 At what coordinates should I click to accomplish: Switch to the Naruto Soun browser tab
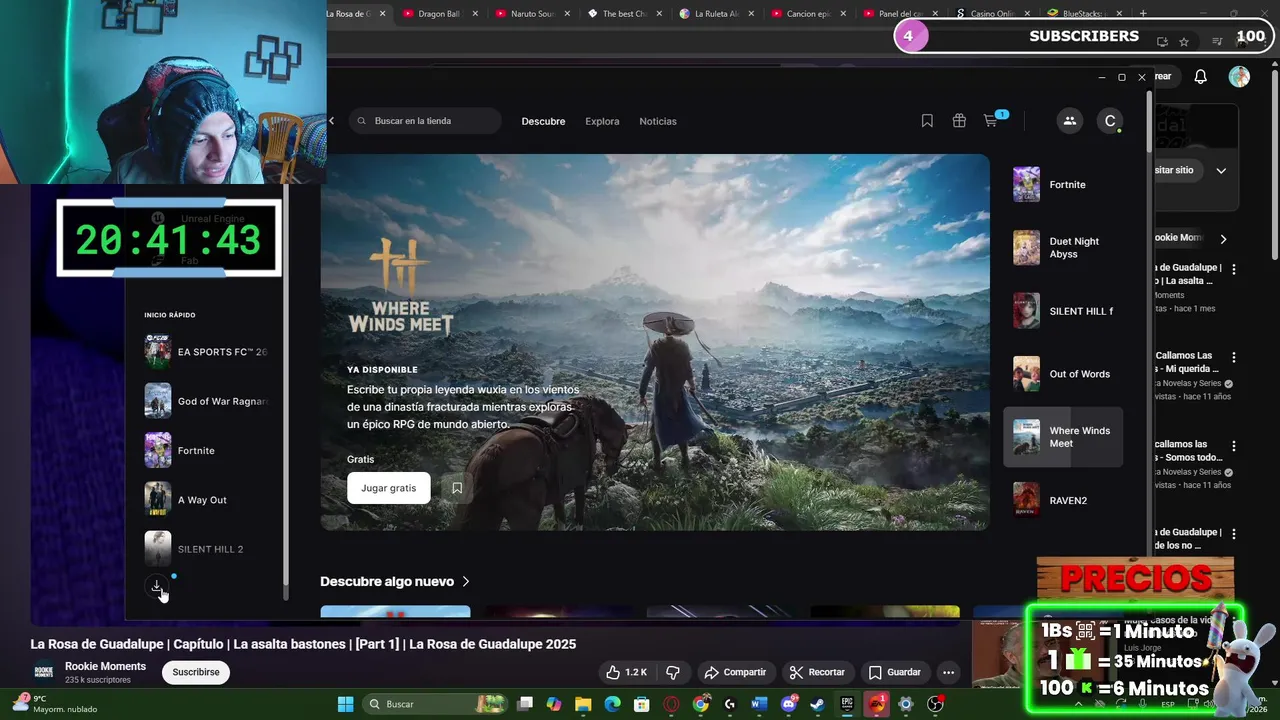click(x=531, y=14)
